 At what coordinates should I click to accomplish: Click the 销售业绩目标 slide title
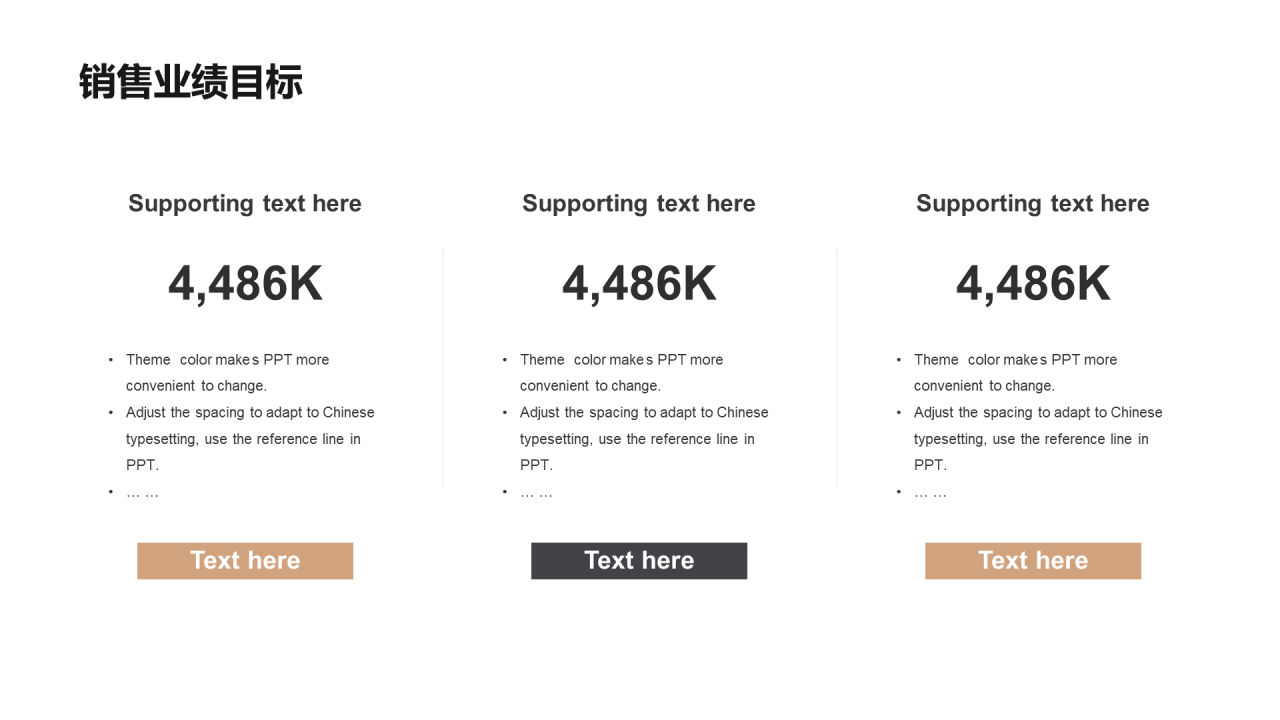[x=190, y=82]
